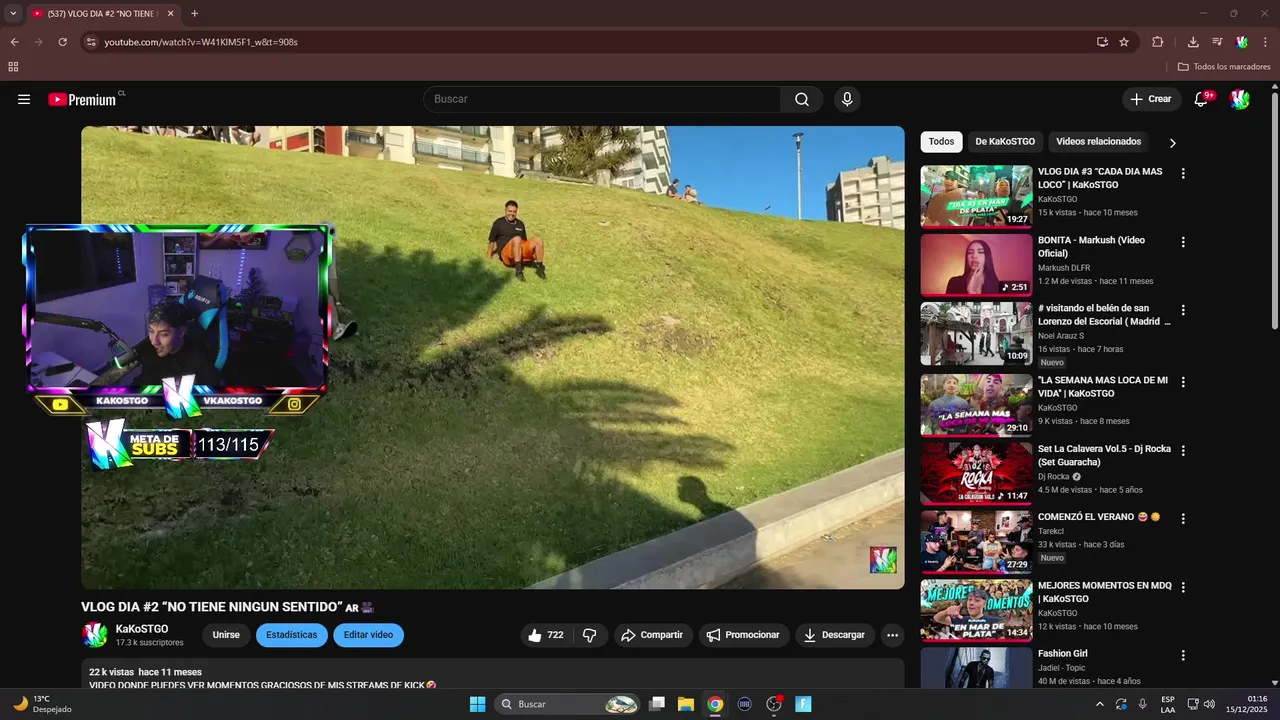Open more actions ellipsis below video

coord(892,635)
